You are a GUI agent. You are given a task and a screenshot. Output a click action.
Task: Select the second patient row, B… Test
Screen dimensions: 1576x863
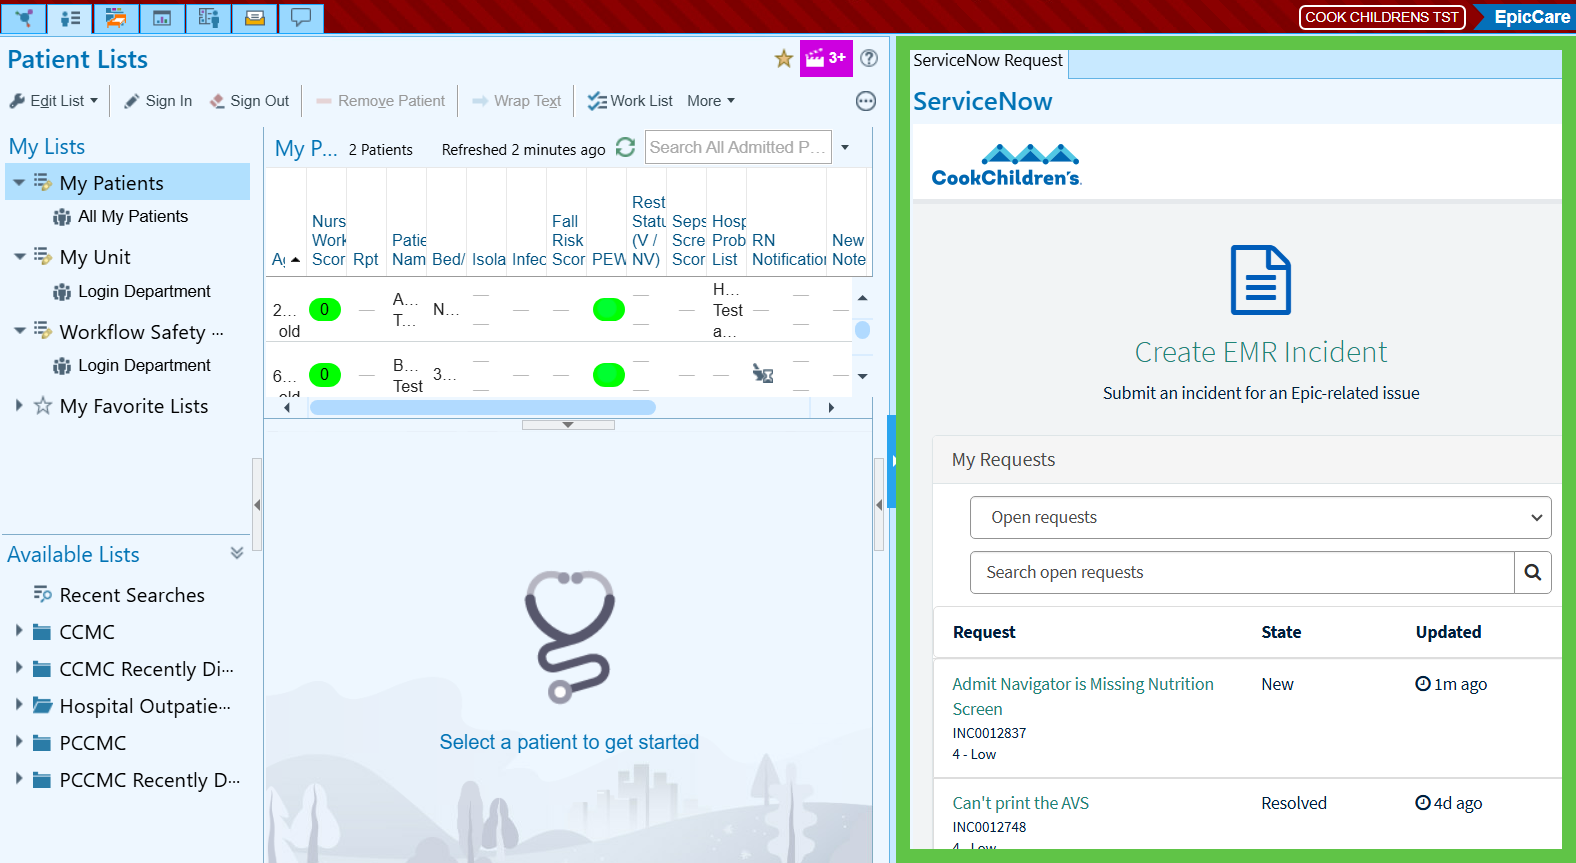[x=559, y=372]
